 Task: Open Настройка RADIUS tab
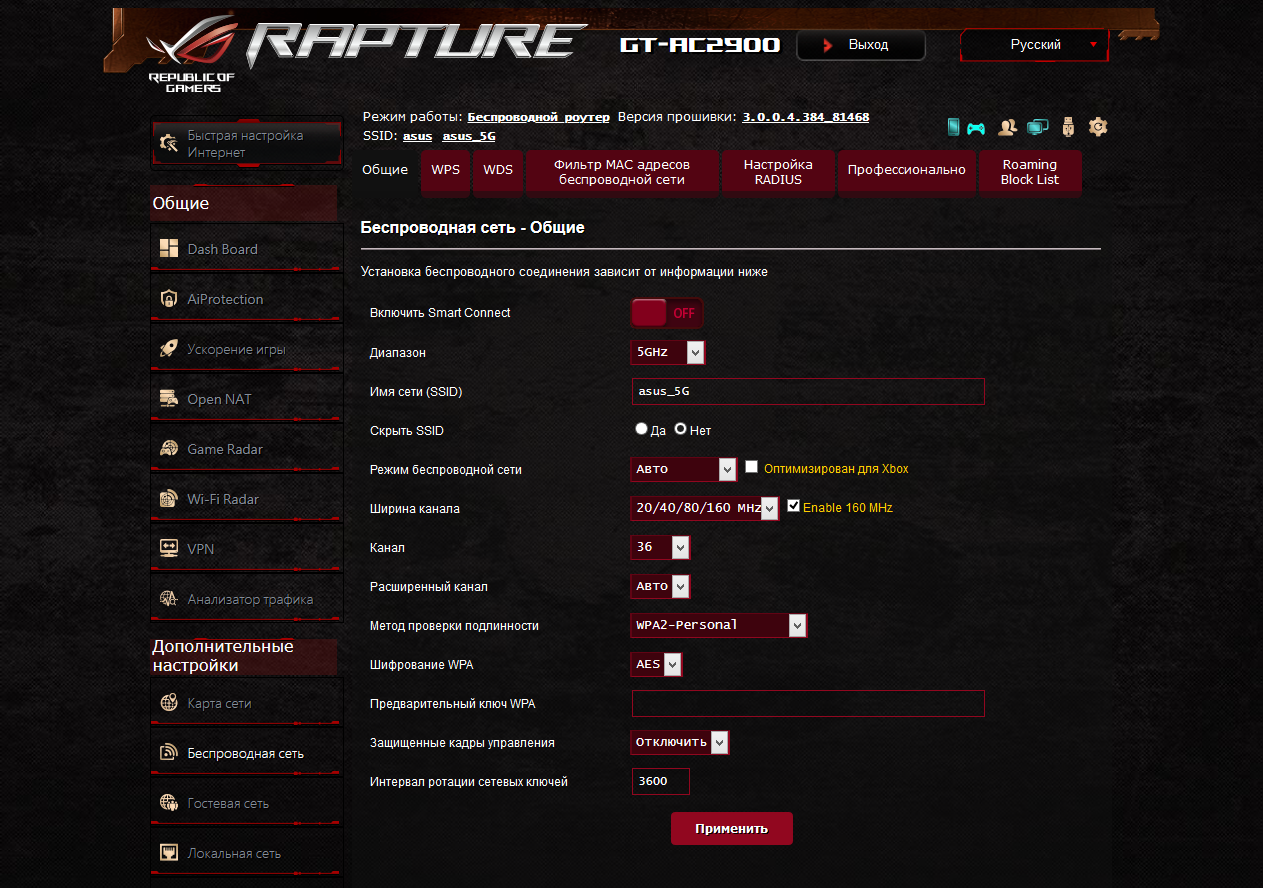point(779,172)
